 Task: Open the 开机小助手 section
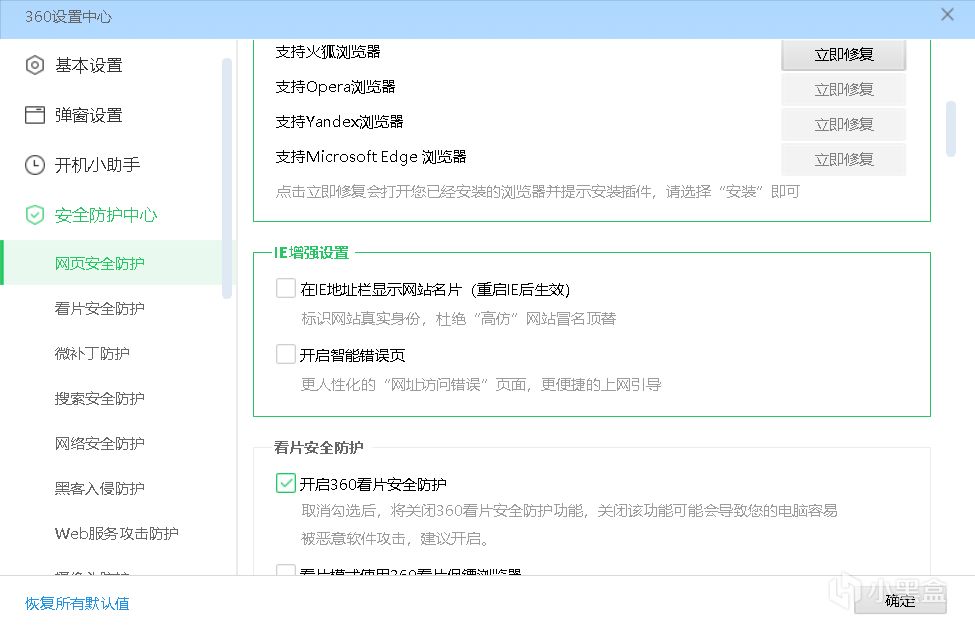click(97, 165)
